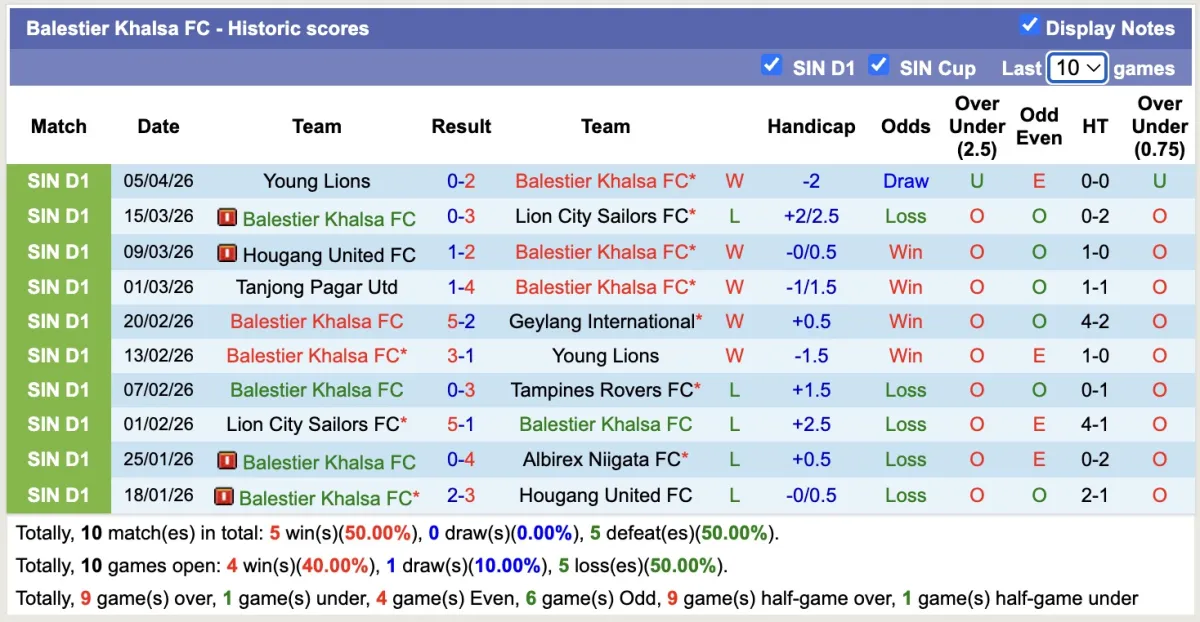This screenshot has width=1200, height=622.
Task: Click the 2-3 result on 18/01/26
Action: (461, 495)
